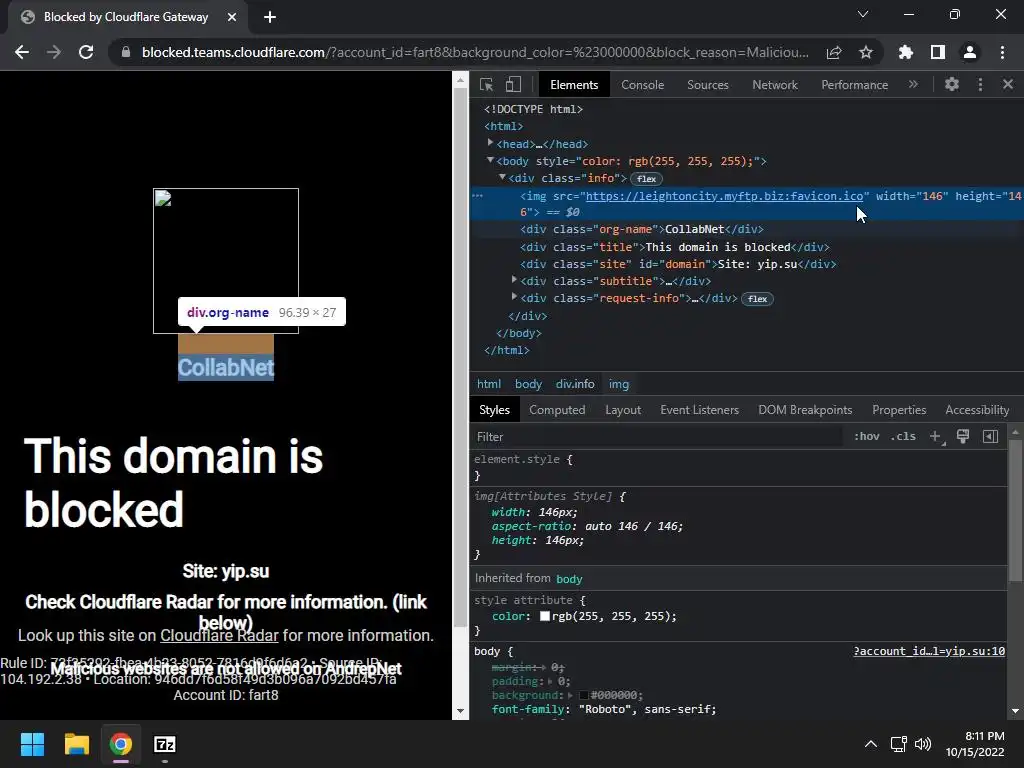This screenshot has width=1024, height=768.
Task: Open the side panel icon
Action: 938,52
